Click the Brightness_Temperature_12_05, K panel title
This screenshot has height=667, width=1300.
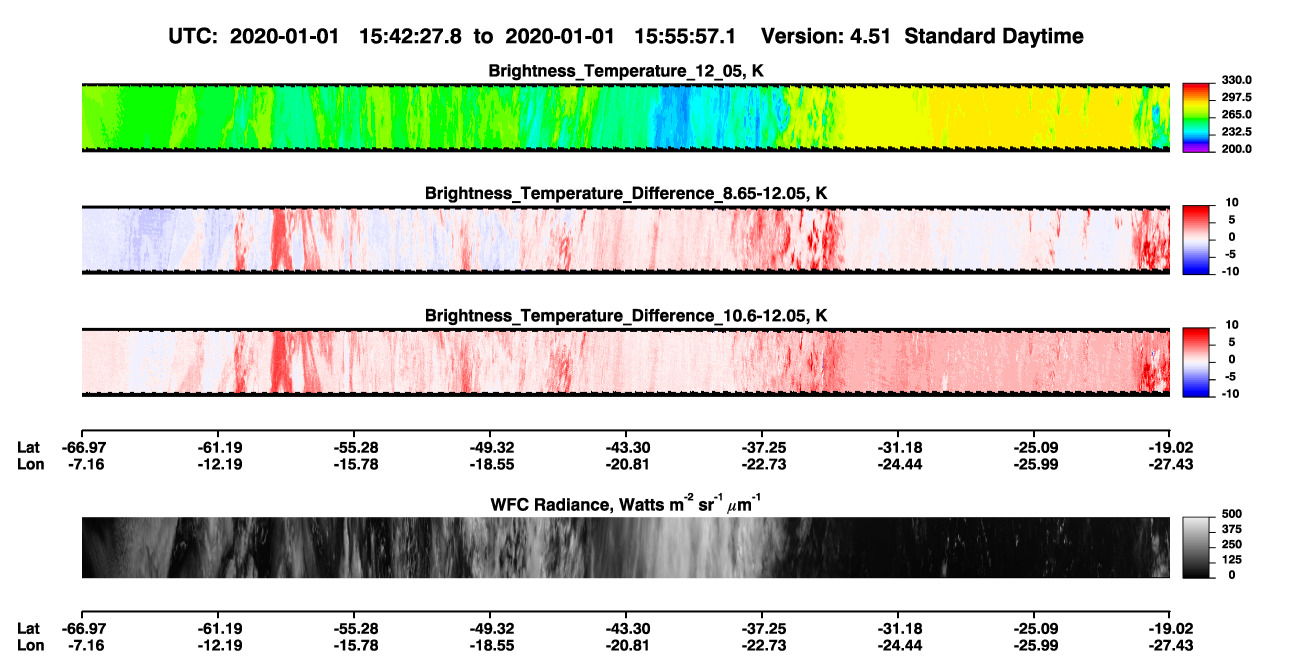[x=626, y=71]
